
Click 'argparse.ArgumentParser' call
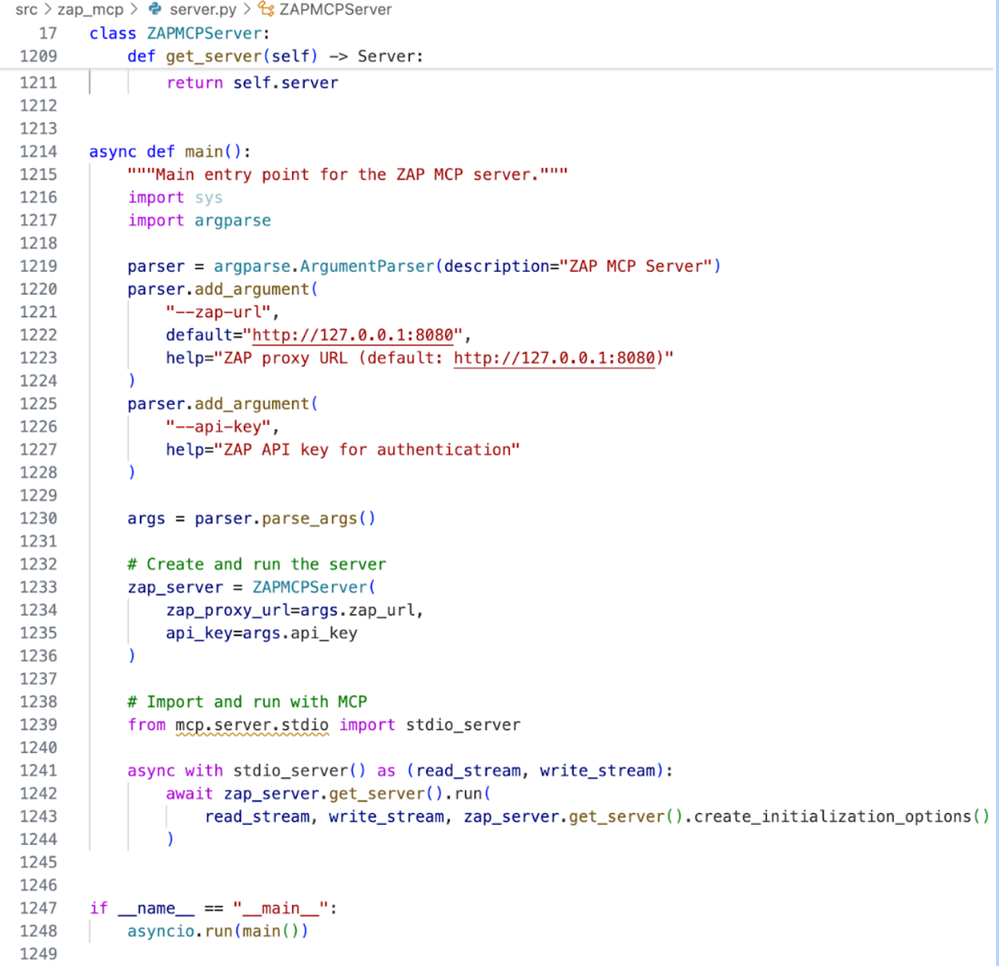click(324, 266)
